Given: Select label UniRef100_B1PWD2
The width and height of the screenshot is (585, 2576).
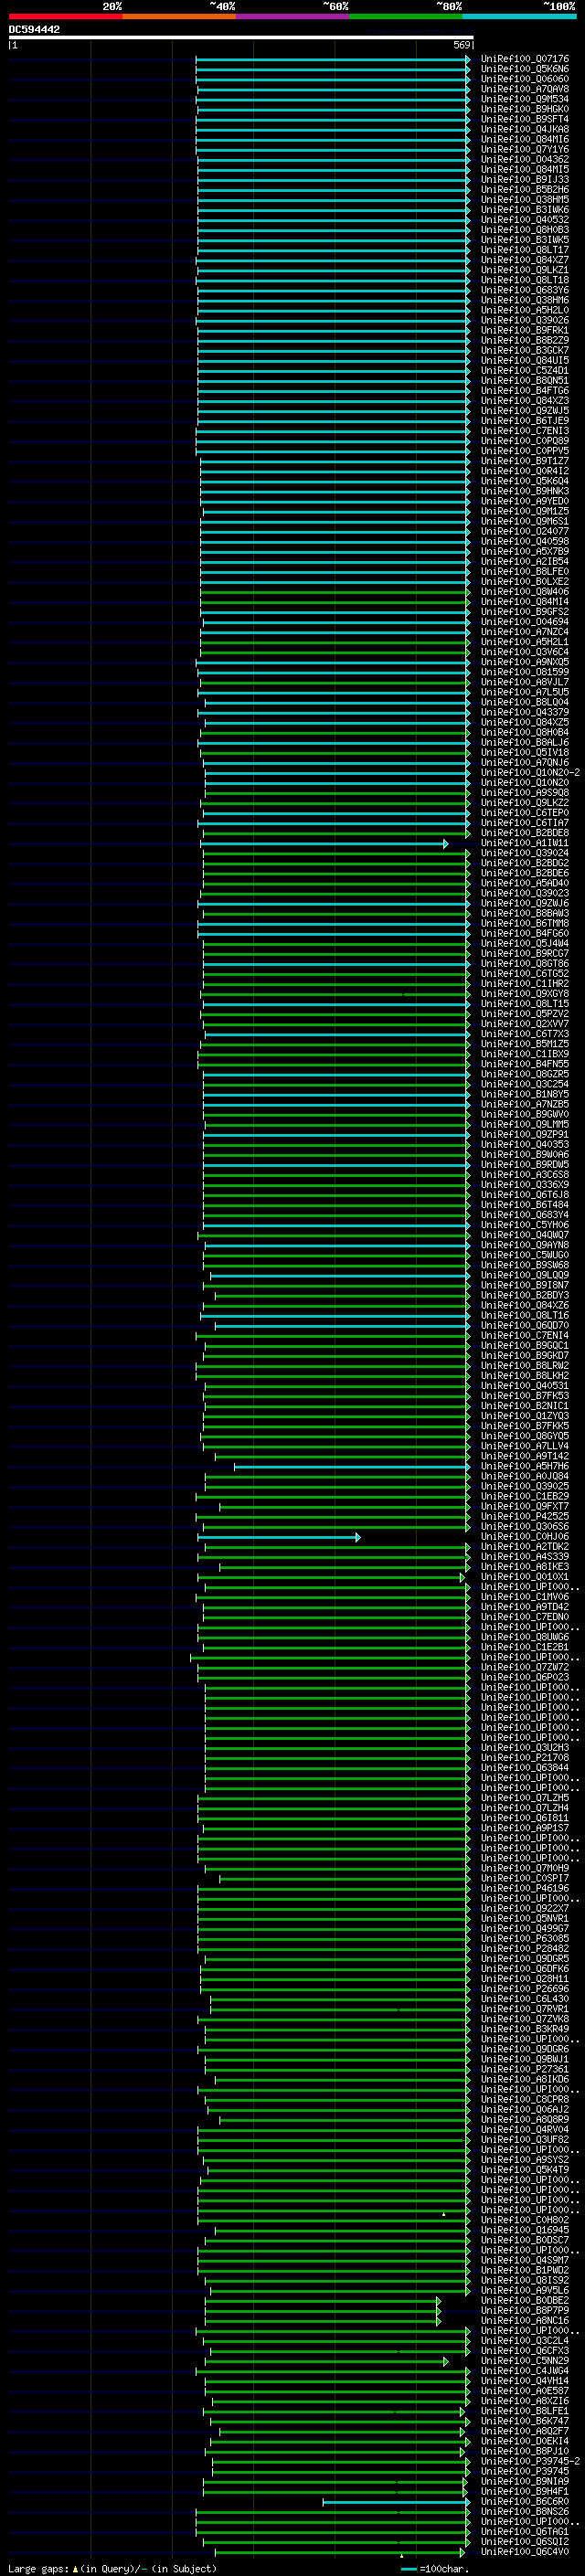Looking at the screenshot, I should (x=525, y=2270).
